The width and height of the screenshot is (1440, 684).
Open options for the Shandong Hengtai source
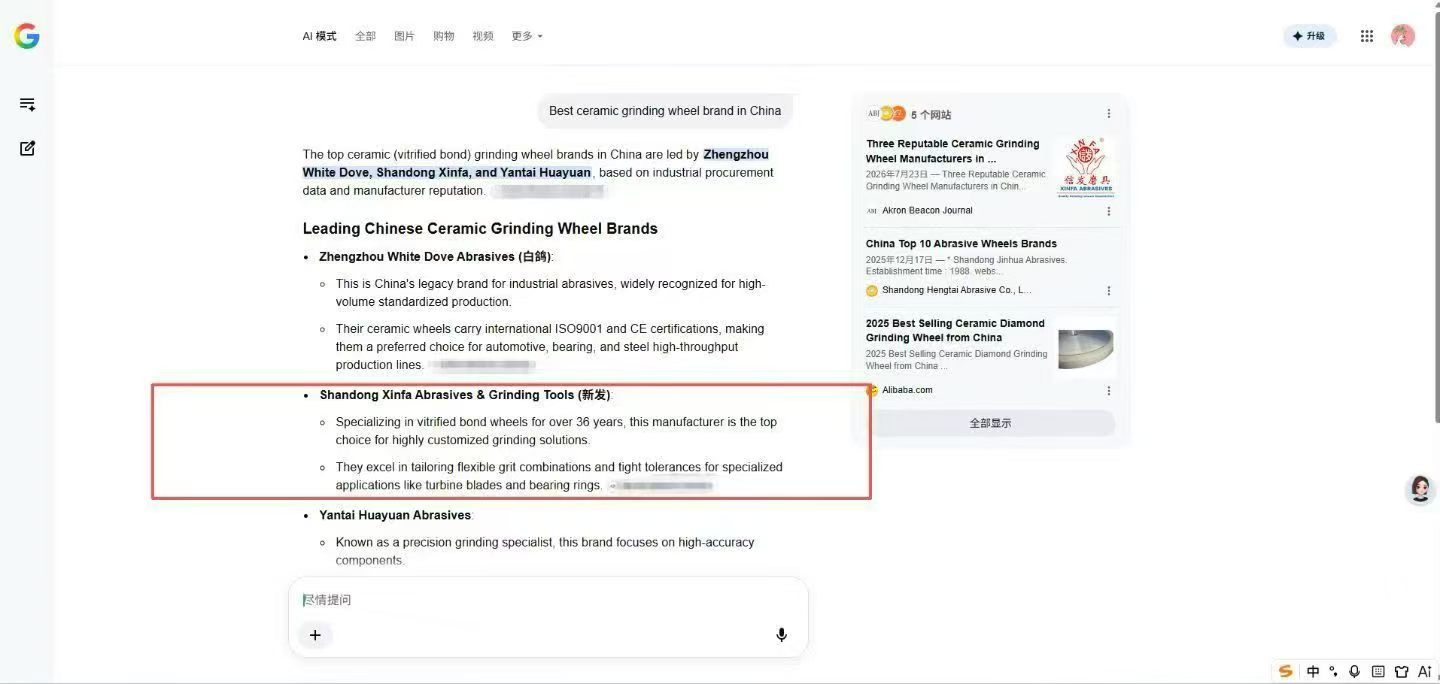[x=1108, y=291]
